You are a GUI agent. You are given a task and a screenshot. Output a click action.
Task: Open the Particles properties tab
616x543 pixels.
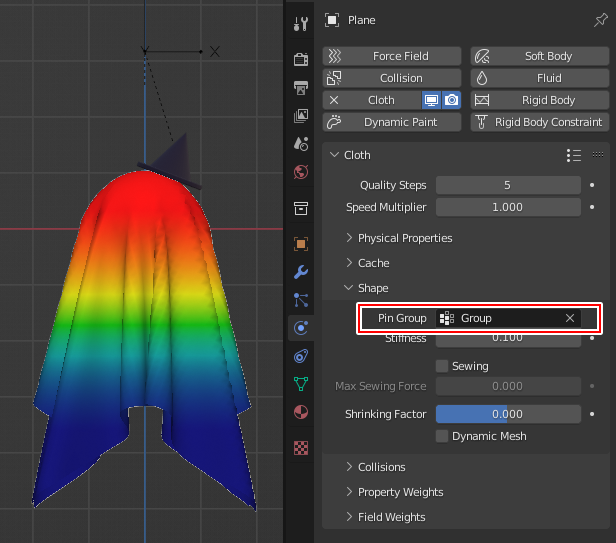coord(300,300)
